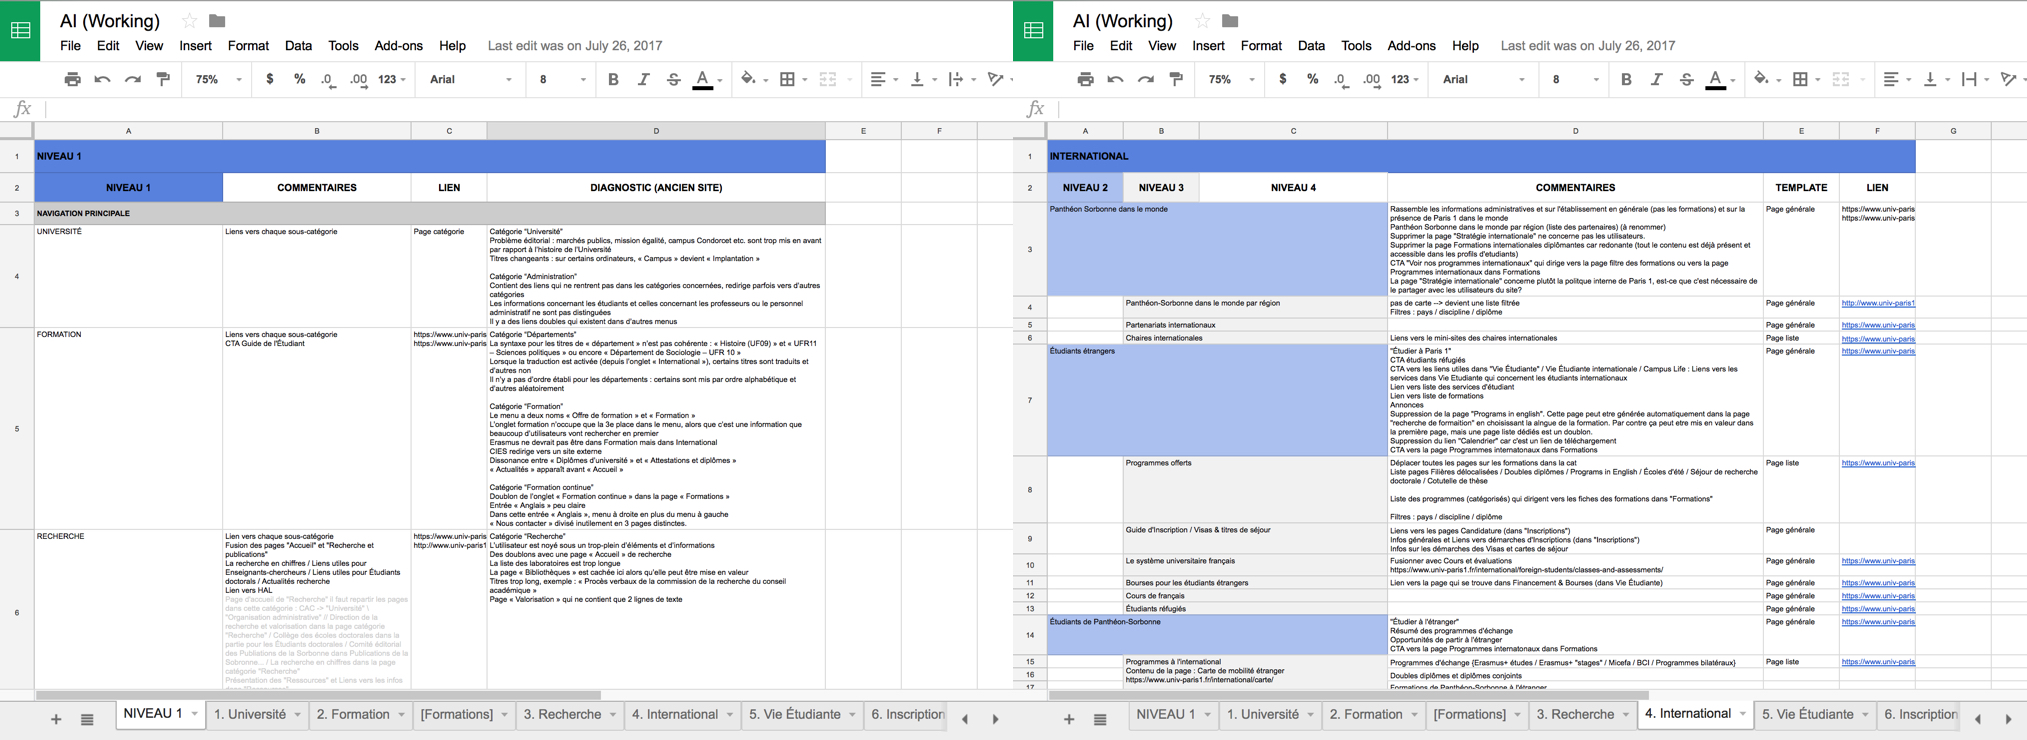The width and height of the screenshot is (2027, 740).
Task: Open the Format menu in the right window
Action: tap(1261, 45)
